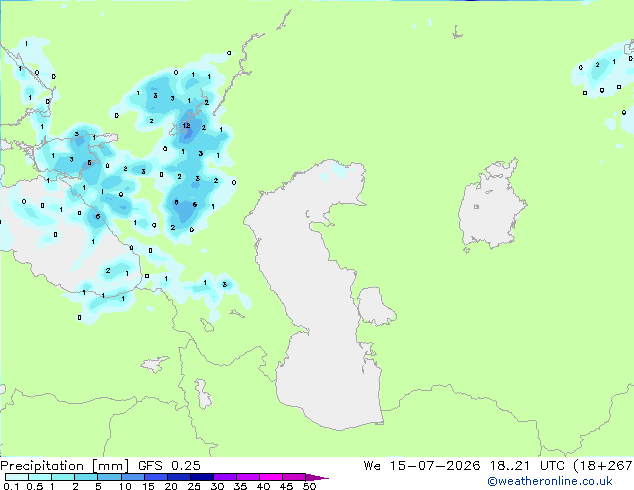Click the legend label '50'

click(309, 486)
